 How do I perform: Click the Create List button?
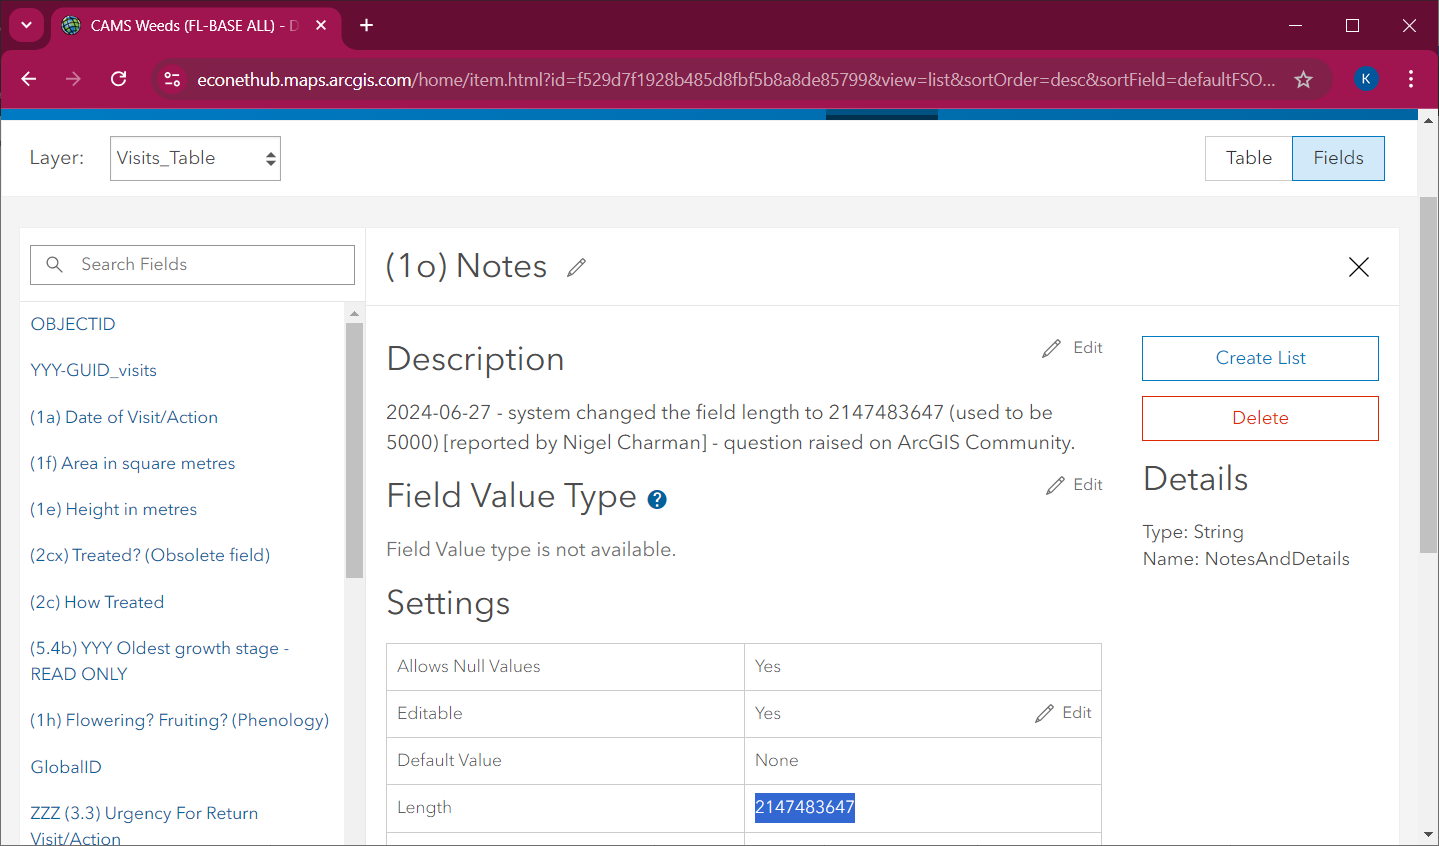pyautogui.click(x=1259, y=358)
